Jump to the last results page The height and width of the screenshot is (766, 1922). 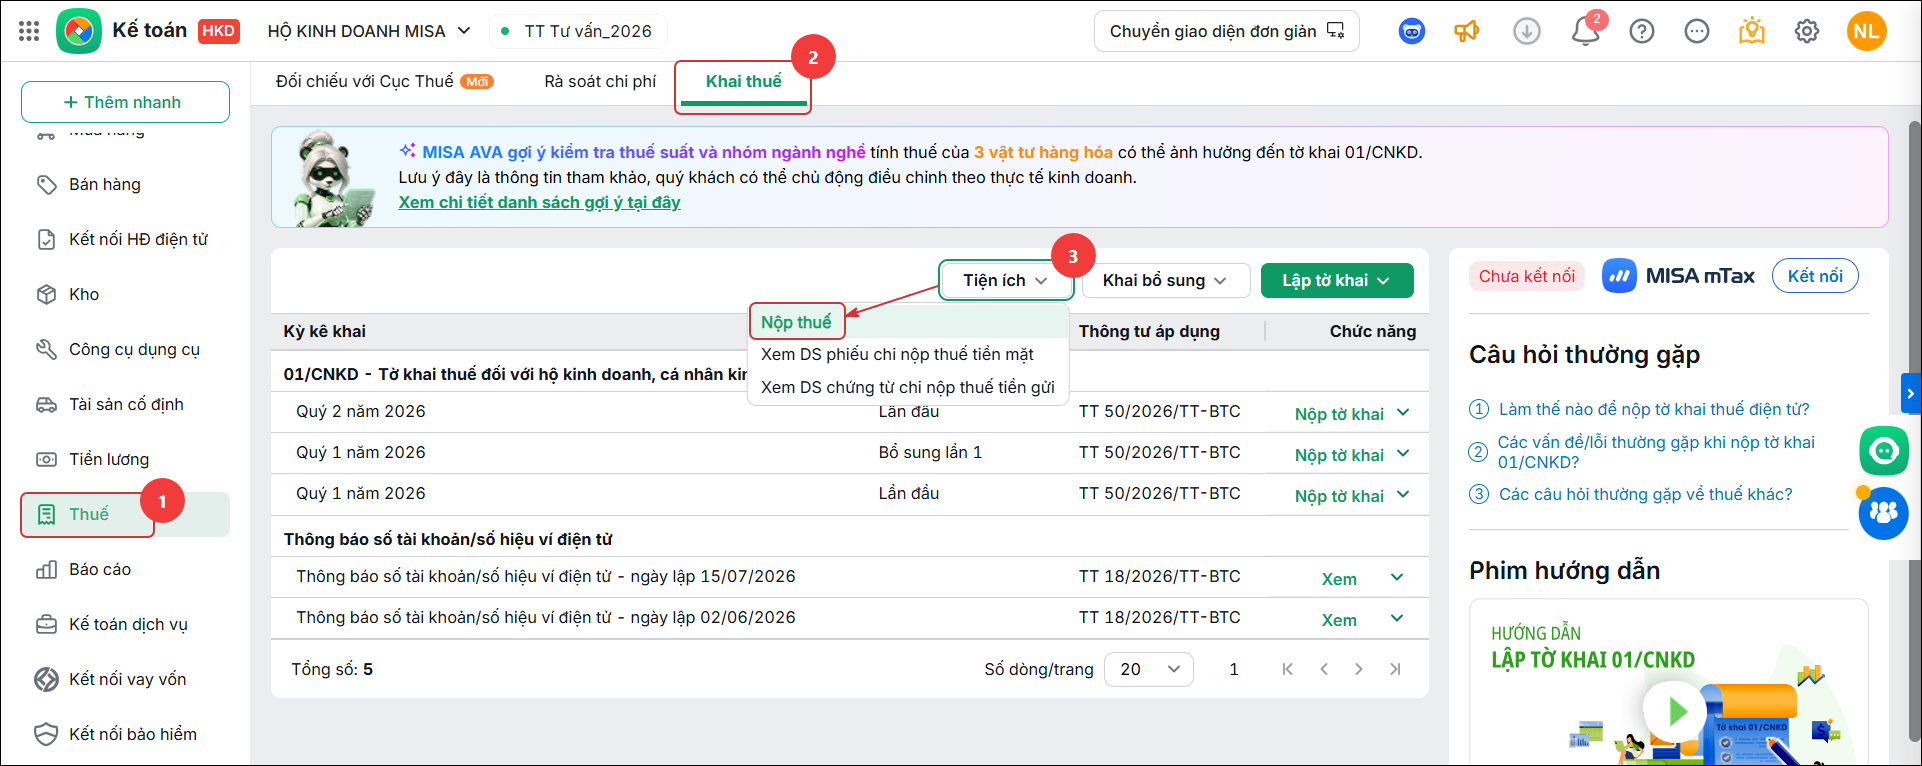[x=1395, y=669]
